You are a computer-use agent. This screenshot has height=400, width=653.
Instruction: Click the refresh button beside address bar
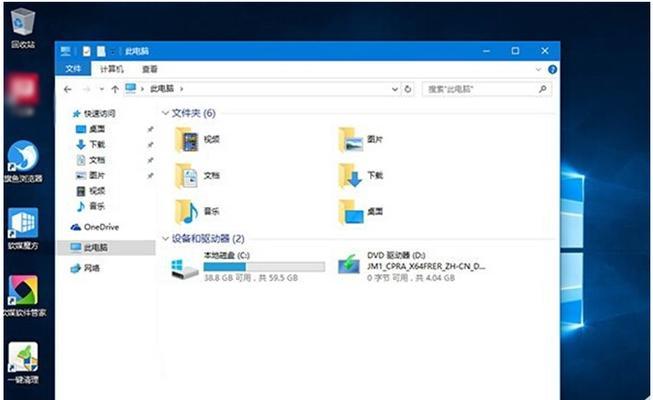pos(408,89)
